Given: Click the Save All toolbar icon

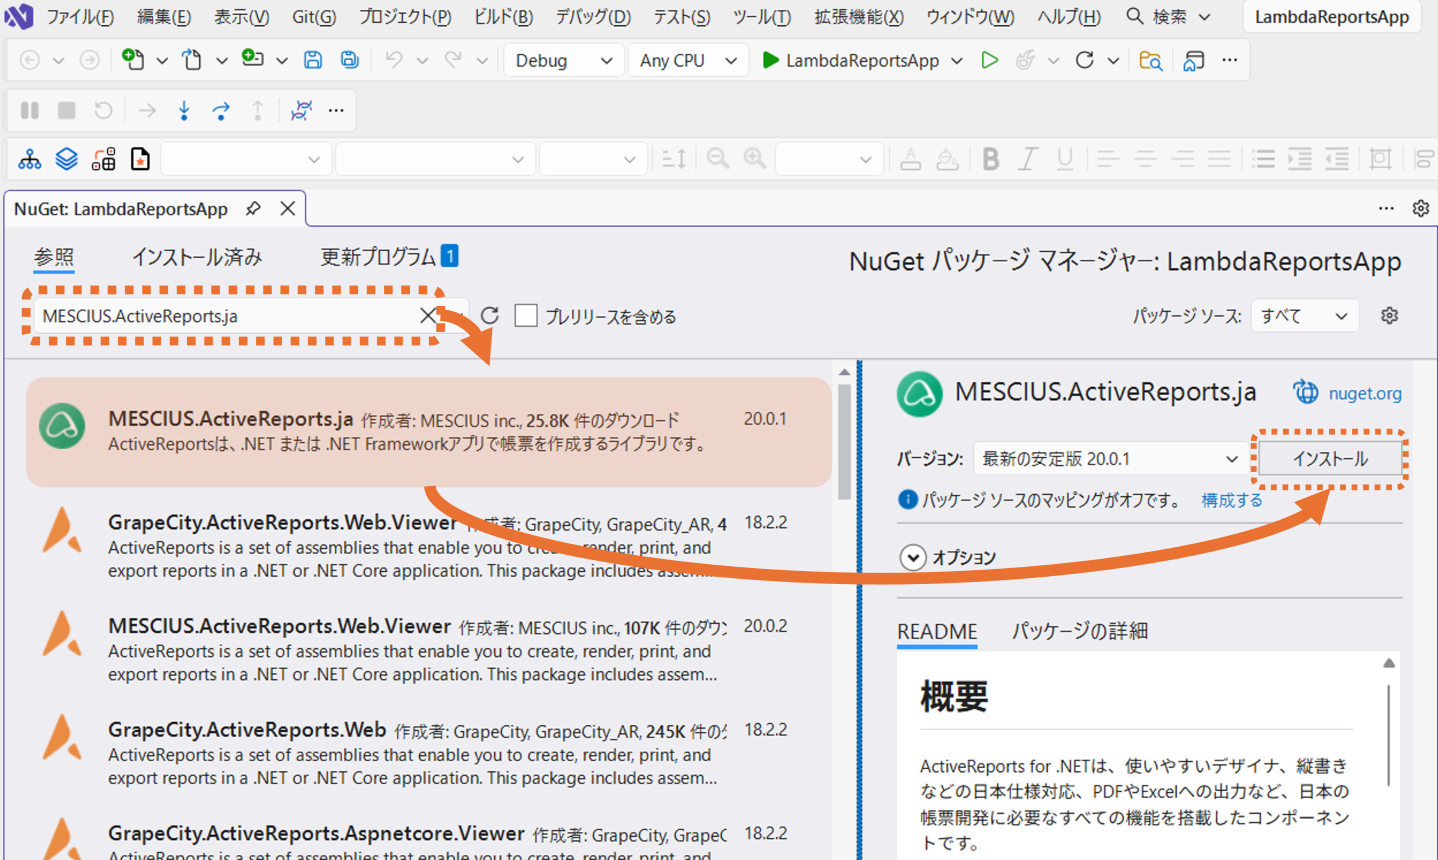Looking at the screenshot, I should click(349, 60).
